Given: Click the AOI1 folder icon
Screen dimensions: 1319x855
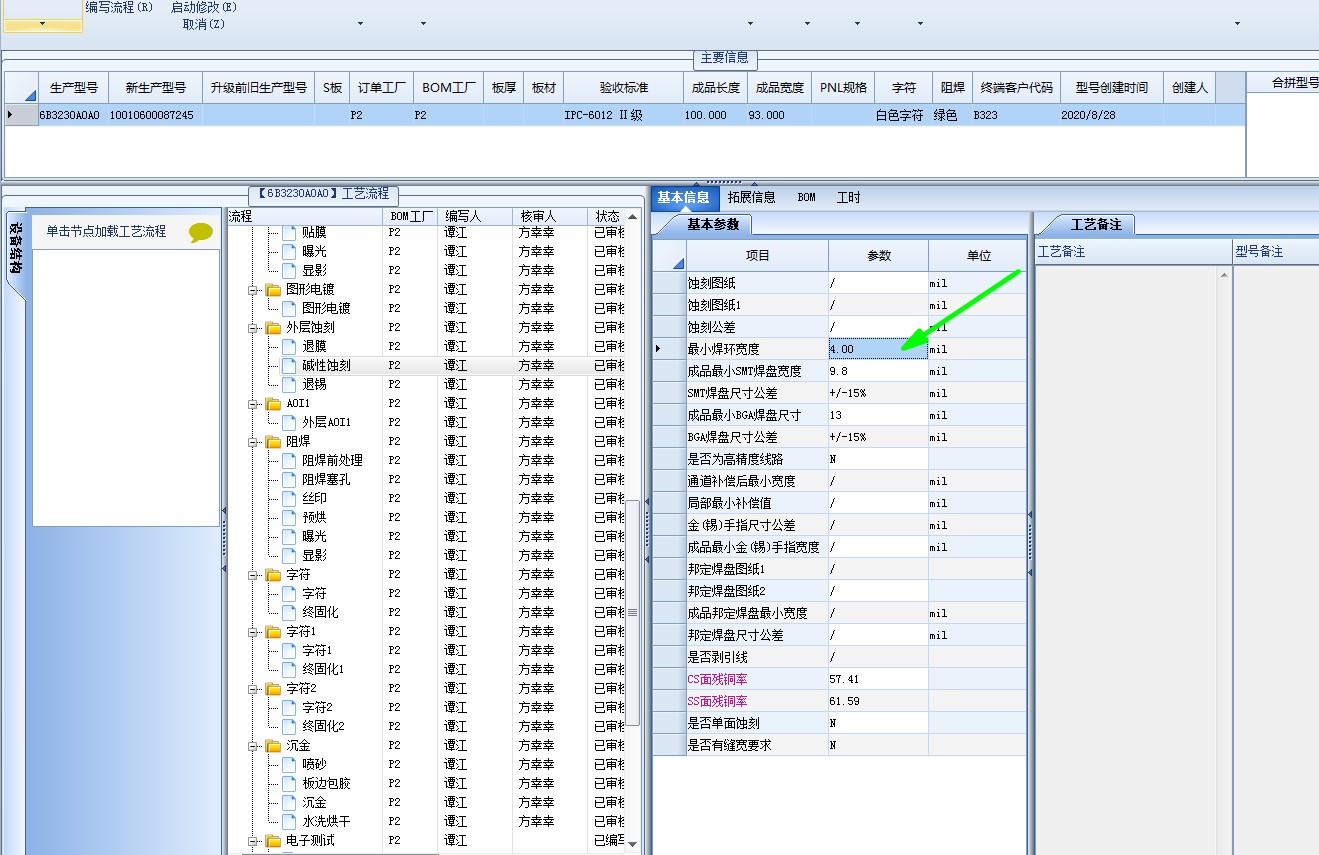Looking at the screenshot, I should click(x=273, y=404).
